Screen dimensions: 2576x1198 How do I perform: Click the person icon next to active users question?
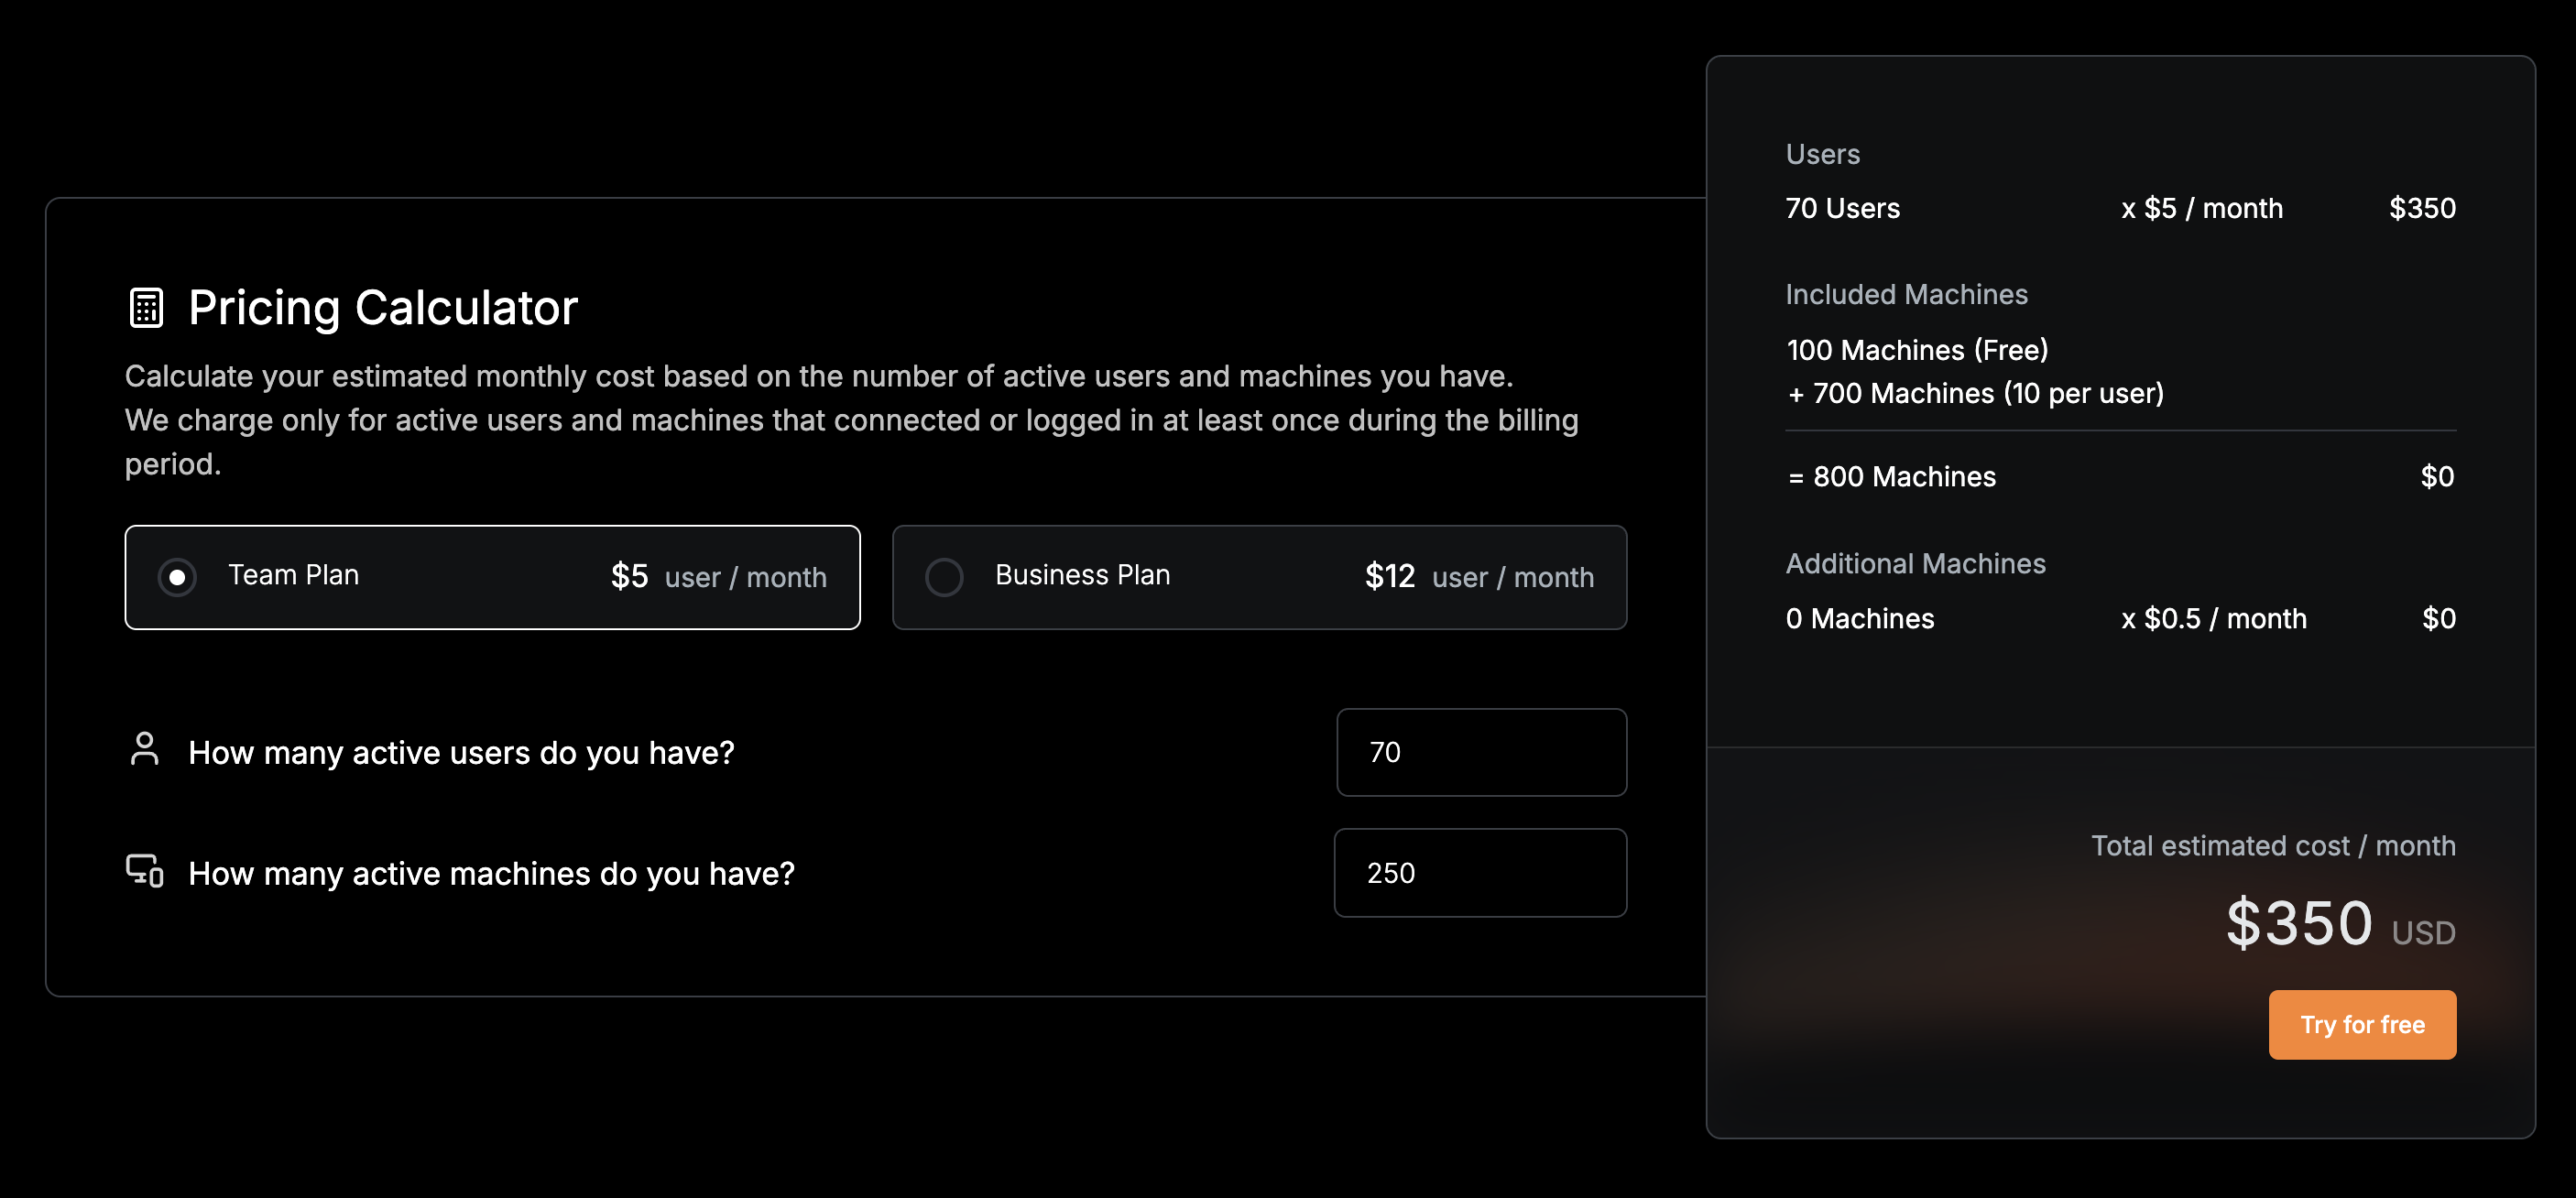(x=145, y=751)
